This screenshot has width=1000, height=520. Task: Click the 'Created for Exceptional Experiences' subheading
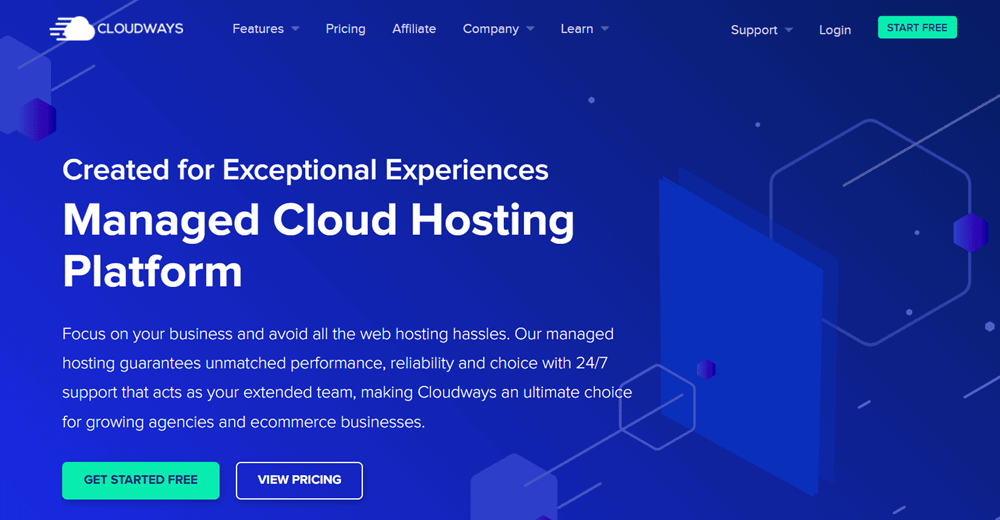(305, 170)
